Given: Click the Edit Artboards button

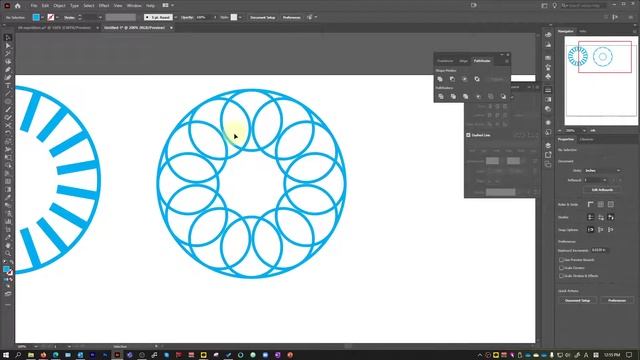Looking at the screenshot, I should click(602, 190).
